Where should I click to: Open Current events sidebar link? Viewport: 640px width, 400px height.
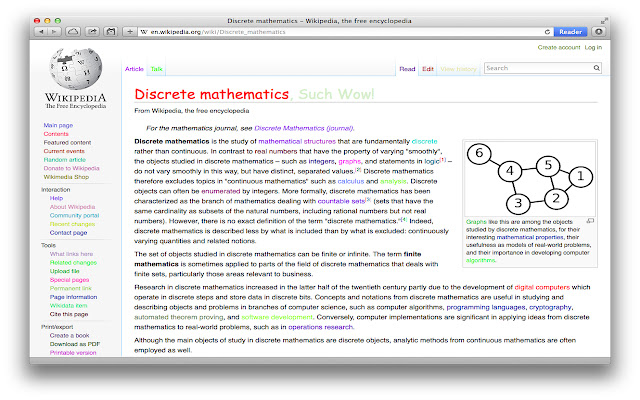point(64,151)
